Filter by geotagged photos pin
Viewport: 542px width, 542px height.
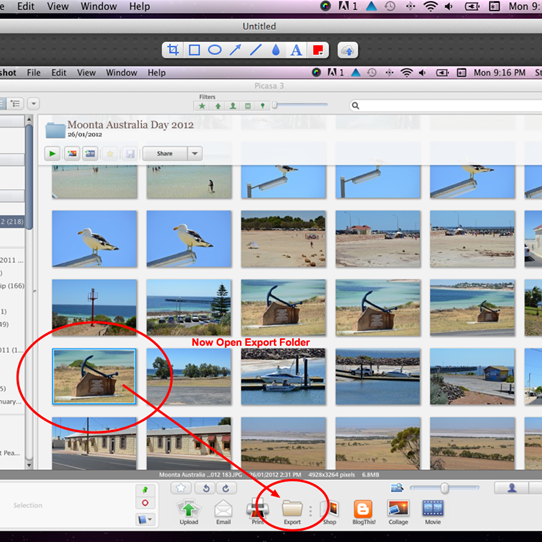262,106
